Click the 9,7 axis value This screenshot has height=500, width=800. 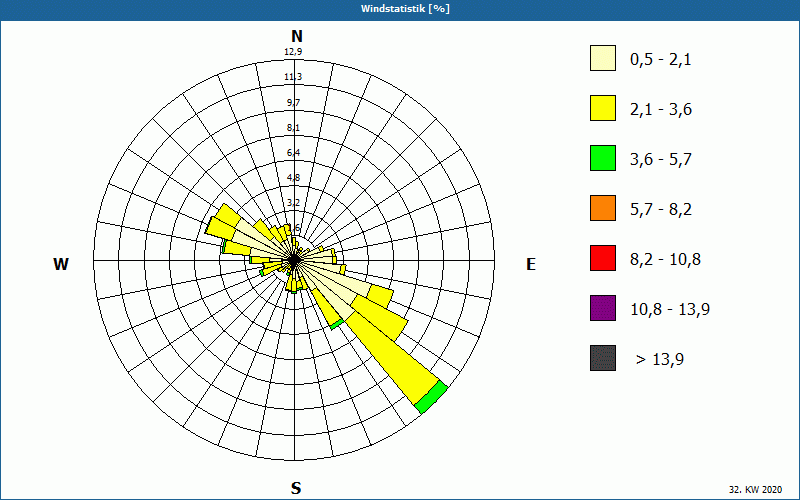[x=293, y=103]
